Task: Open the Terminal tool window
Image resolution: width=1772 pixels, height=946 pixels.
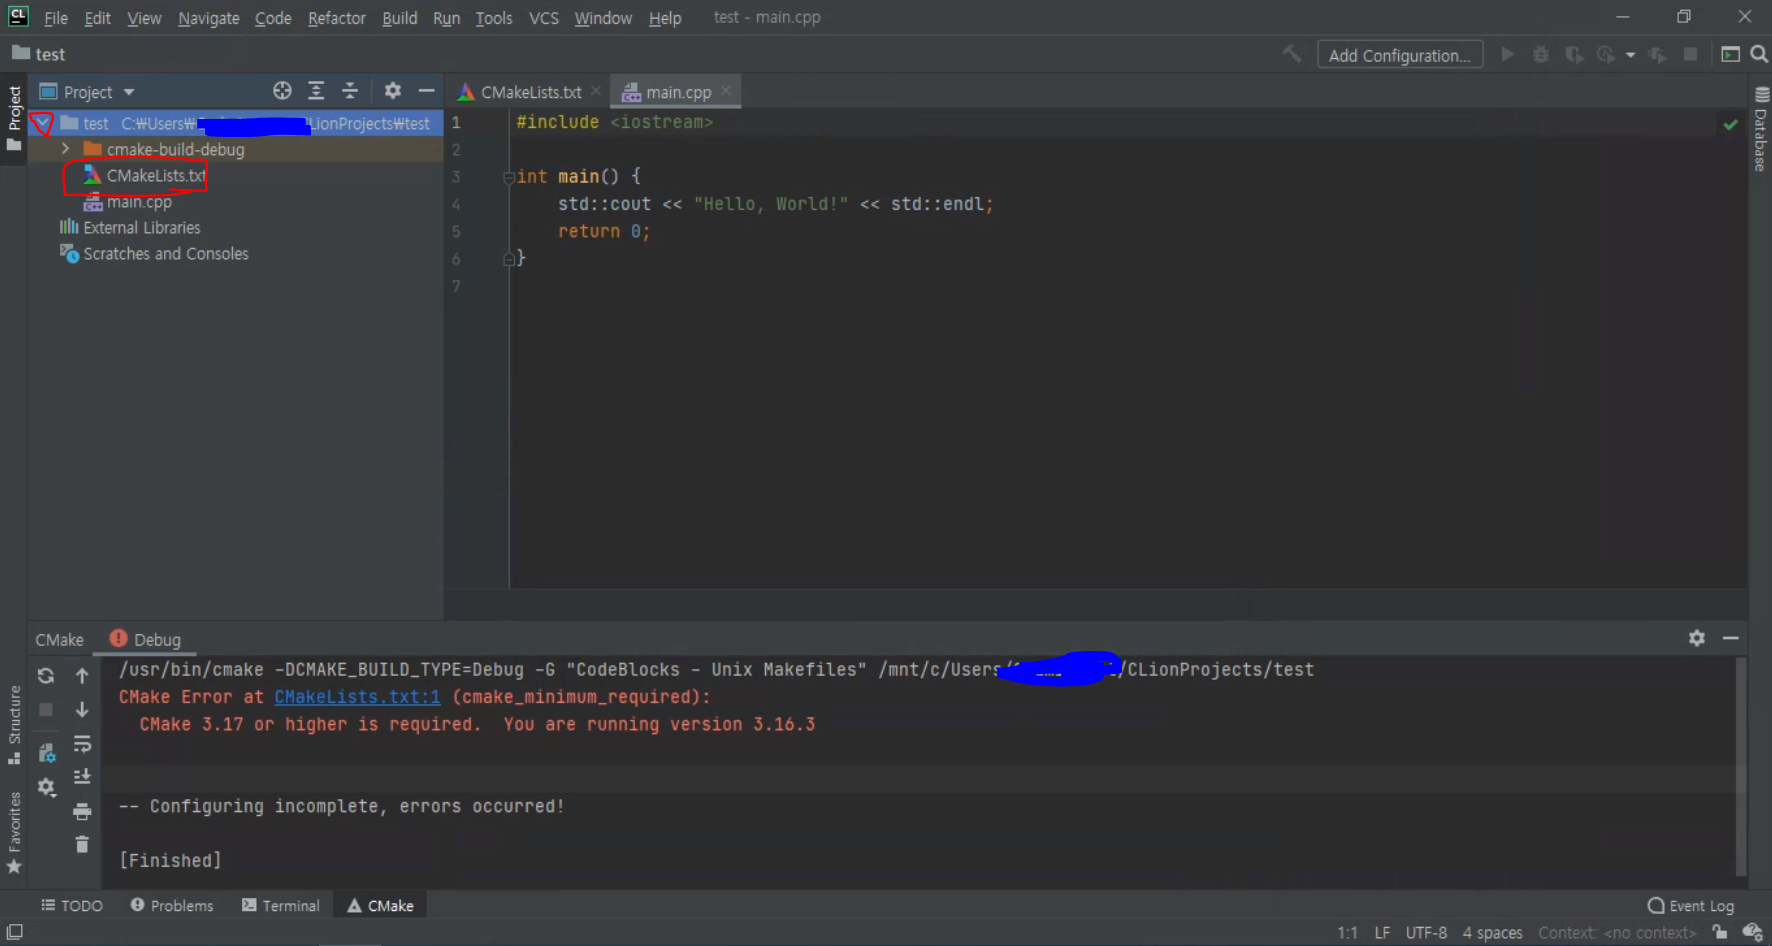Action: 280,905
